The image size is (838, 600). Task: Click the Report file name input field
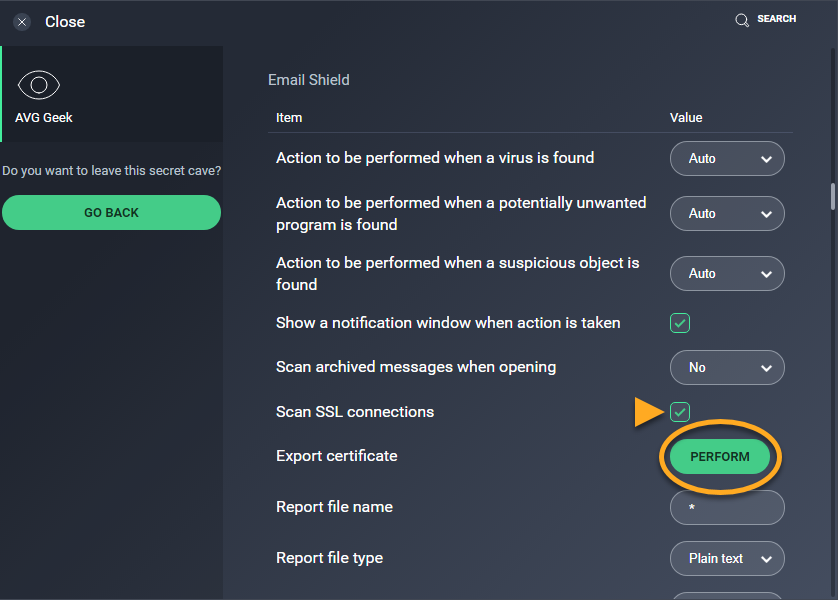[727, 507]
